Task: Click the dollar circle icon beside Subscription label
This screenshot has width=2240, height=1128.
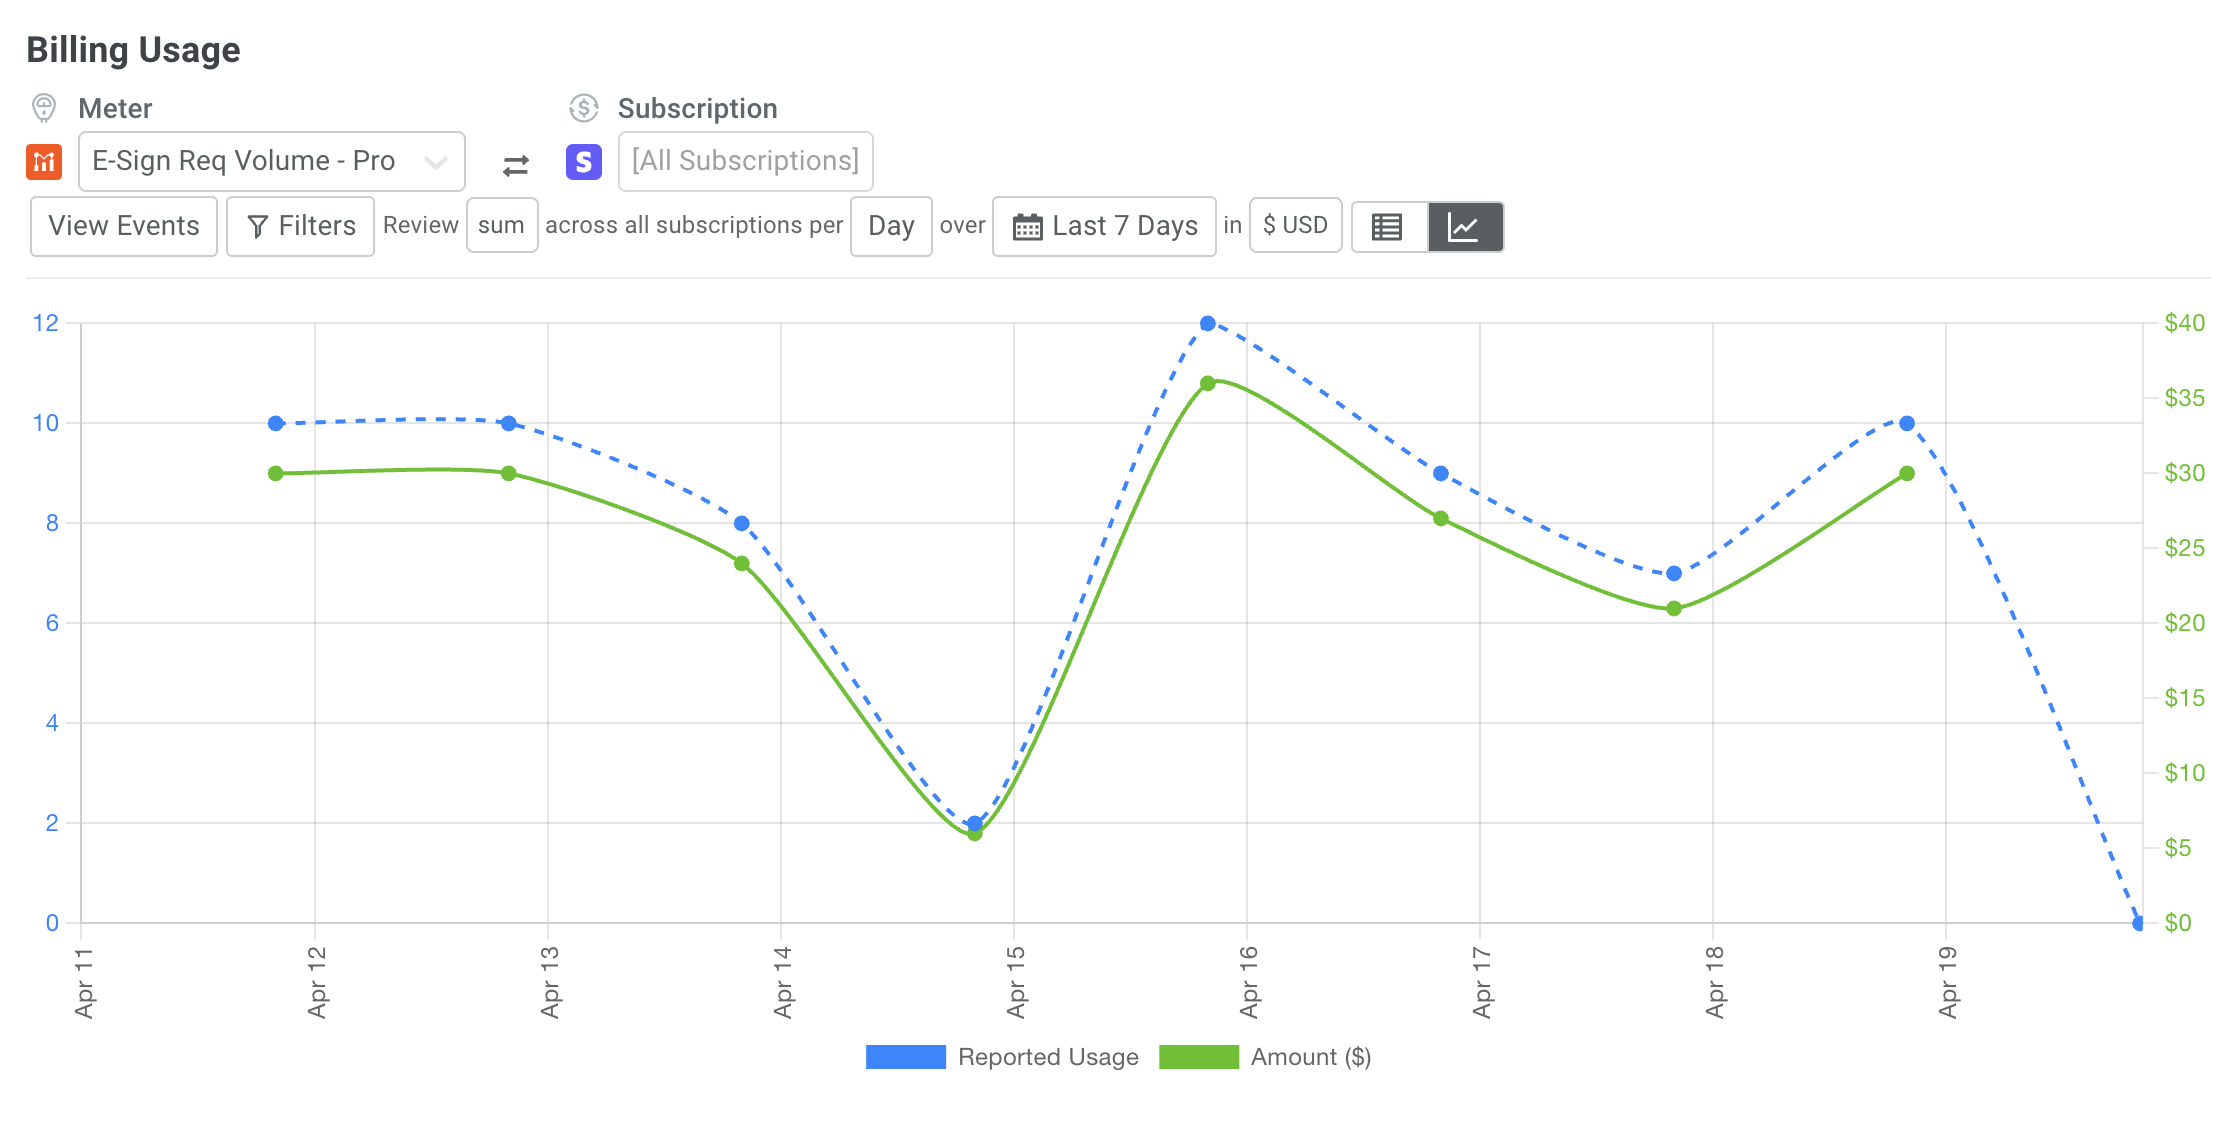Action: click(x=584, y=107)
